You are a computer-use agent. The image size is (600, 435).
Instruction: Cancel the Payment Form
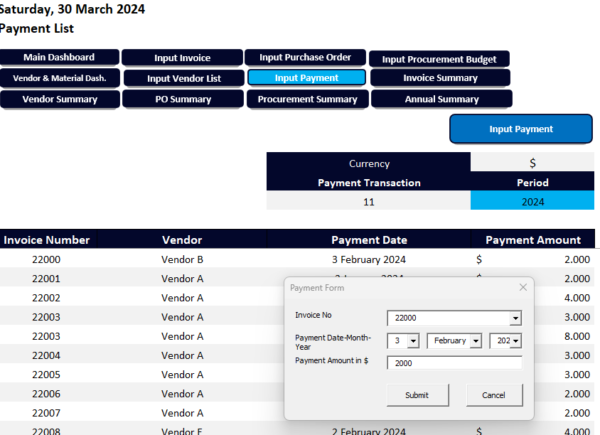(494, 395)
